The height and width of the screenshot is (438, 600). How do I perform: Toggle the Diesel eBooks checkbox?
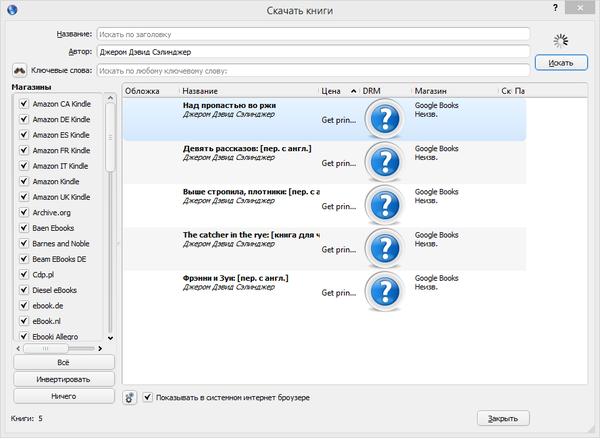pyautogui.click(x=24, y=290)
